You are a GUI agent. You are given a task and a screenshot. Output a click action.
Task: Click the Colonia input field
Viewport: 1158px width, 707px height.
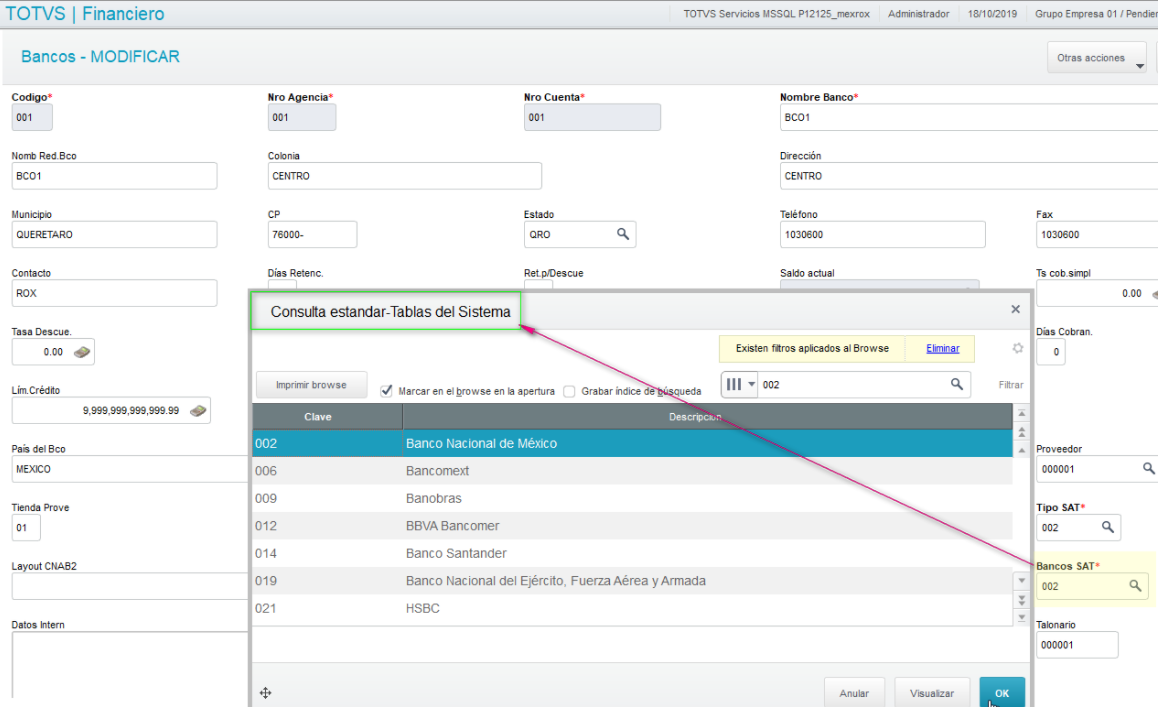(x=405, y=176)
